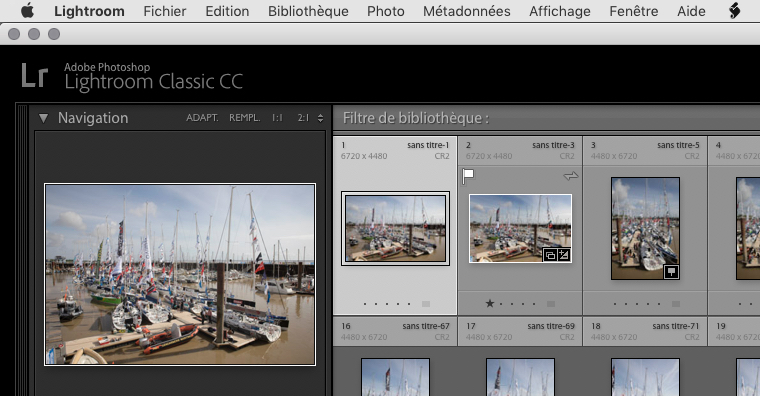Open the Lightroom application menu
The width and height of the screenshot is (760, 396).
point(89,11)
